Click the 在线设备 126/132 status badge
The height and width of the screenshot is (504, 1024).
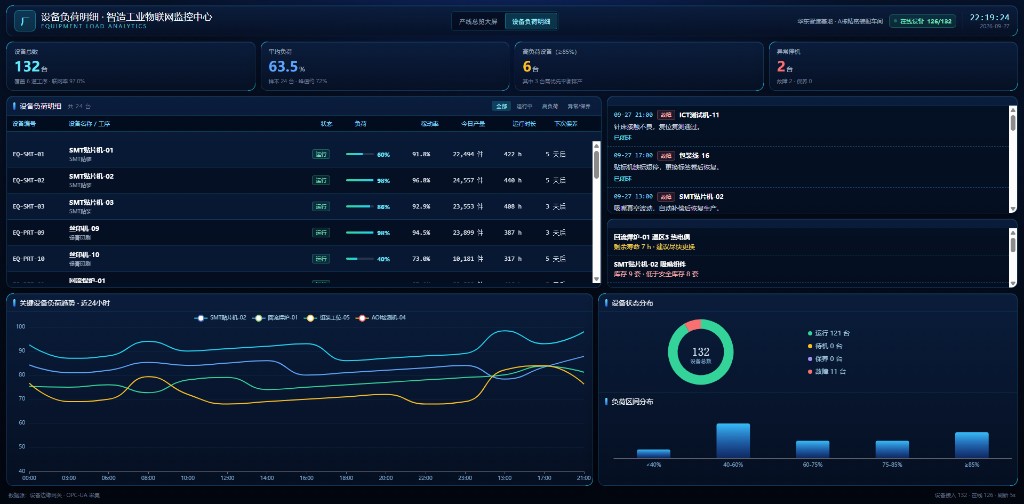pyautogui.click(x=922, y=22)
